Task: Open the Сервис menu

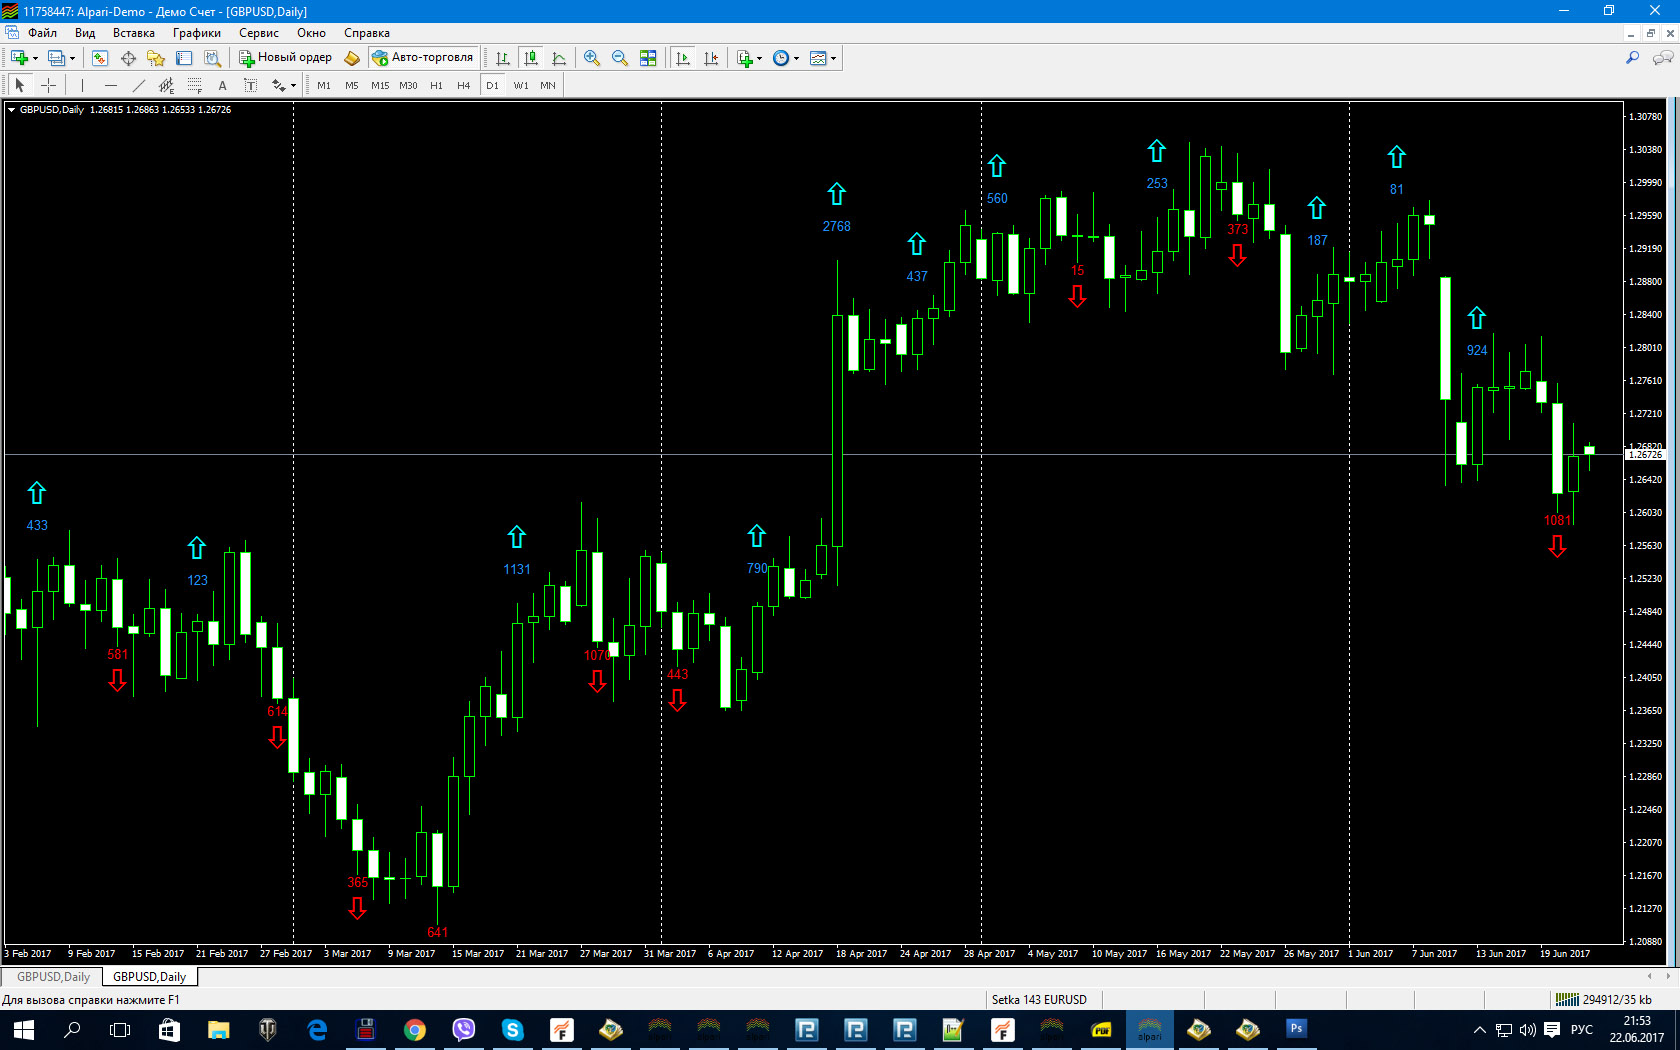Action: tap(259, 33)
